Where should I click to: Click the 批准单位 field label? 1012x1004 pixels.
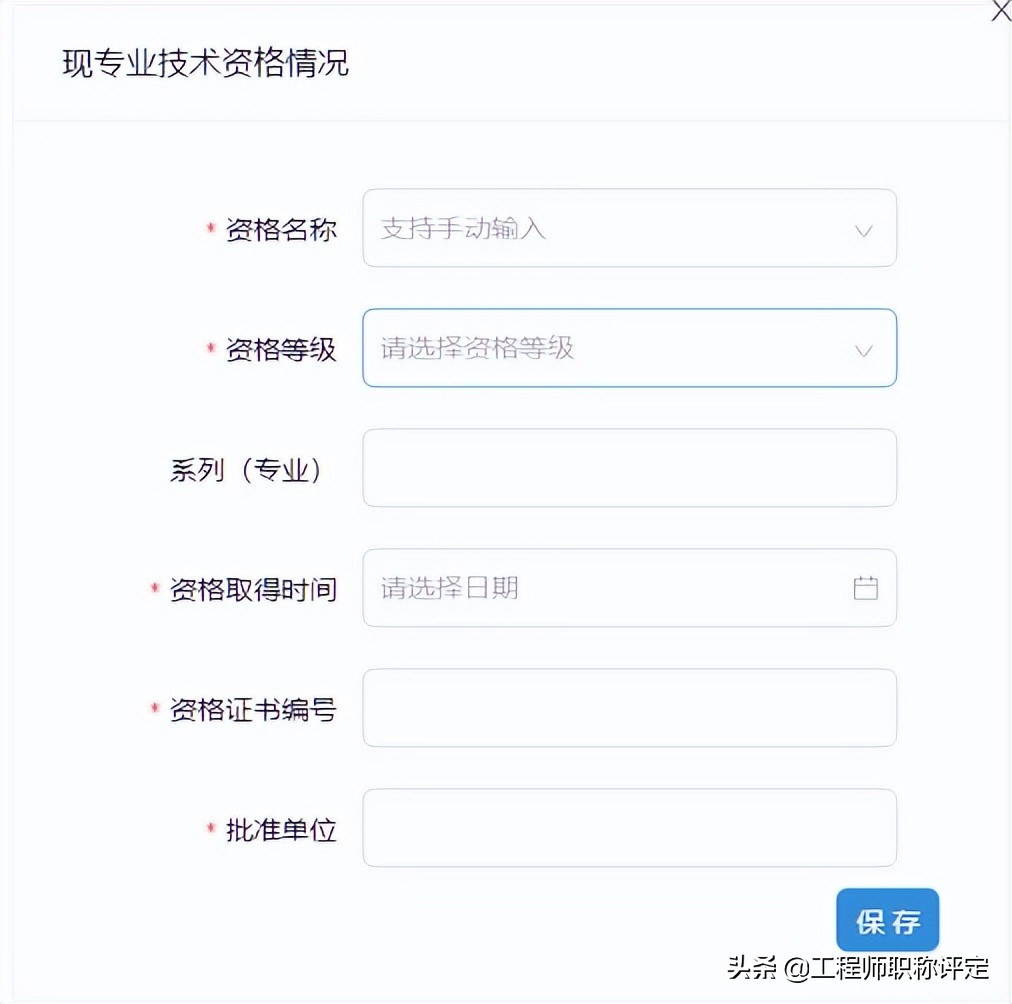[281, 828]
